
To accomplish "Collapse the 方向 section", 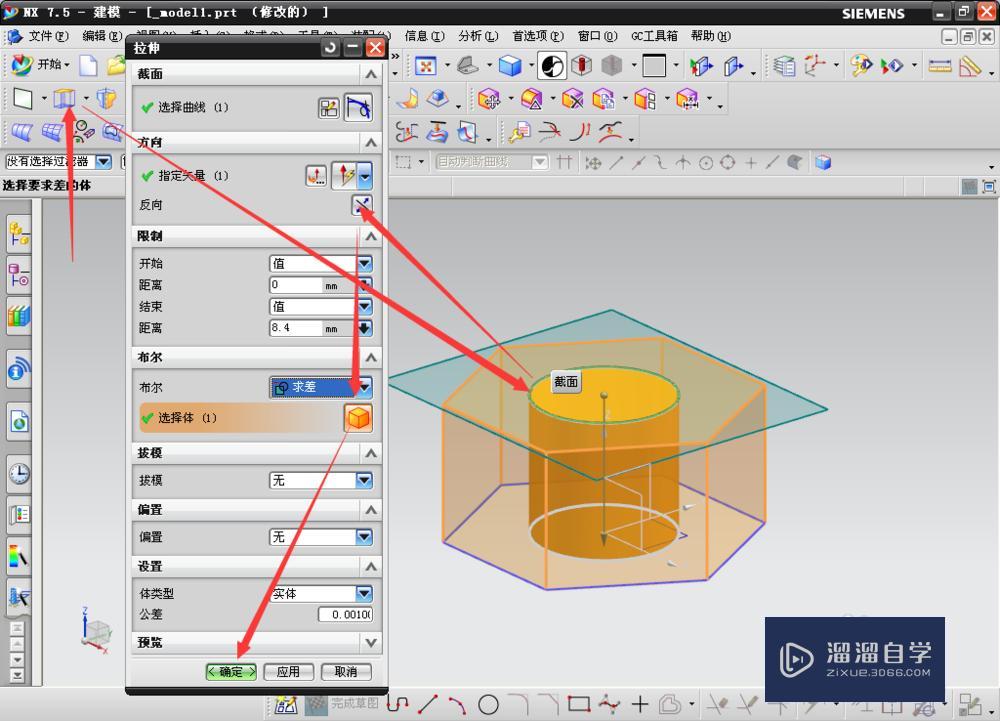I will [x=371, y=142].
